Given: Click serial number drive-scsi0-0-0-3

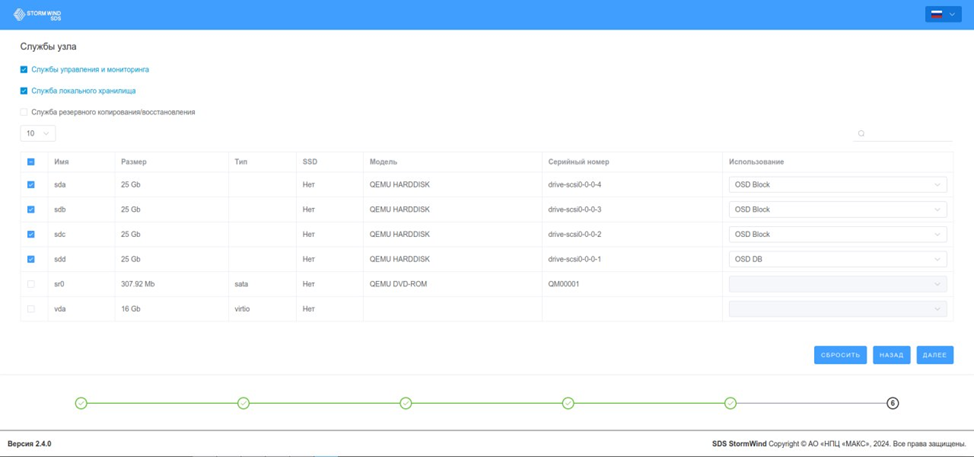Looking at the screenshot, I should coord(575,209).
